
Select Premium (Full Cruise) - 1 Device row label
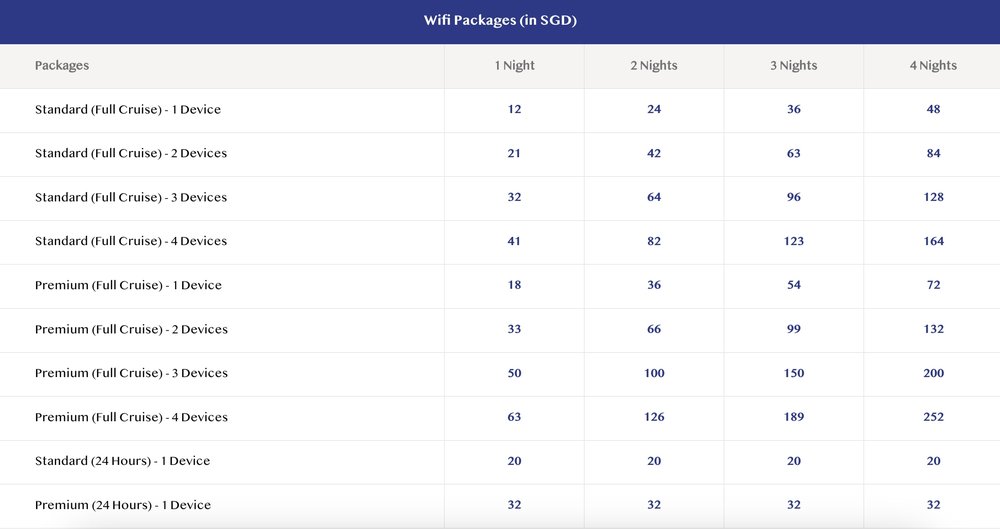[x=128, y=286]
